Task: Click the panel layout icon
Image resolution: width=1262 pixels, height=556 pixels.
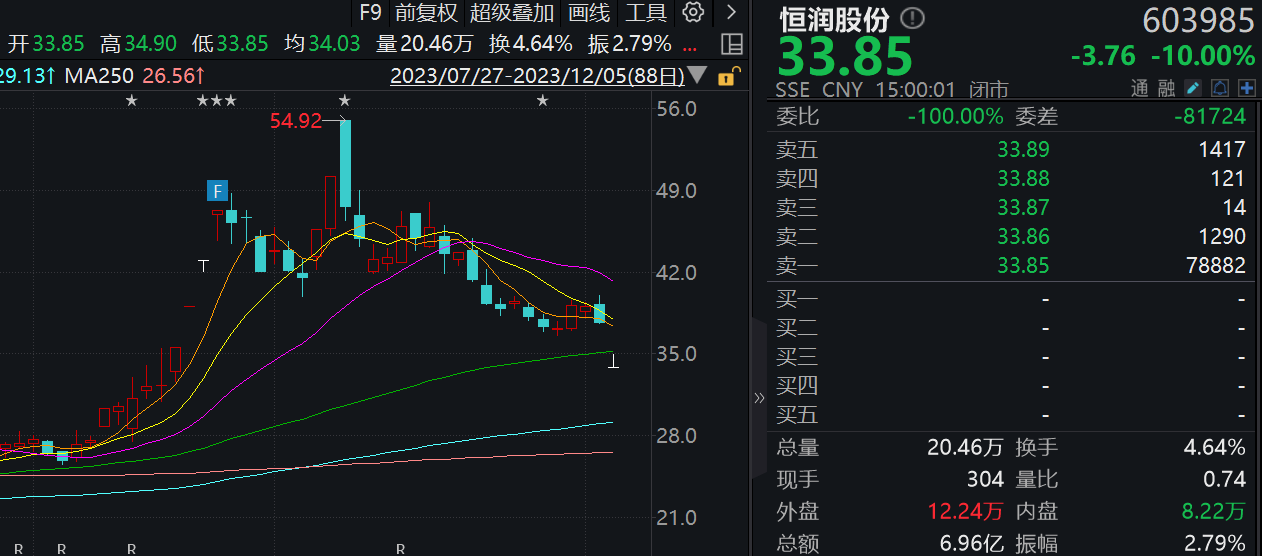Action: click(731, 44)
